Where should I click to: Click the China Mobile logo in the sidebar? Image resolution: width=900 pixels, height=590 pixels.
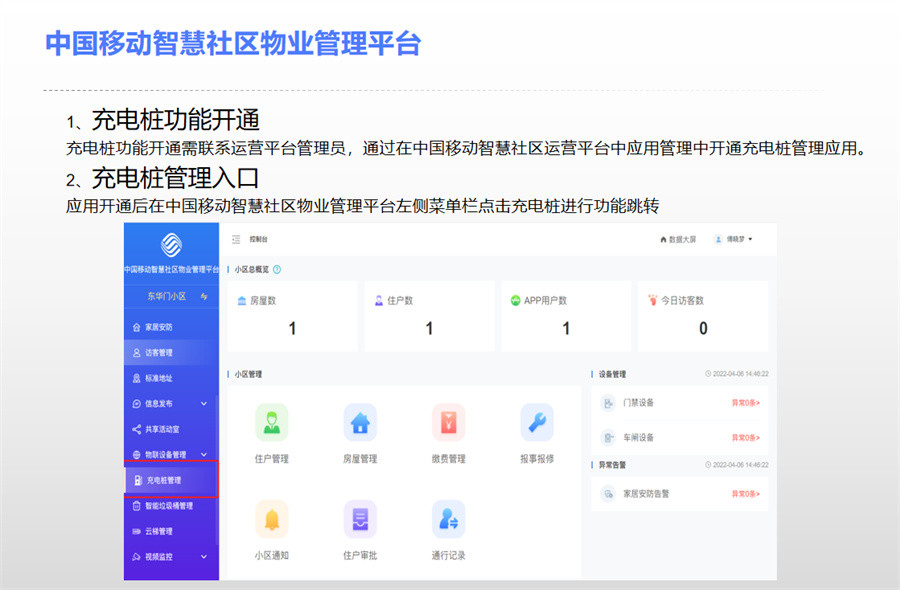click(x=171, y=245)
